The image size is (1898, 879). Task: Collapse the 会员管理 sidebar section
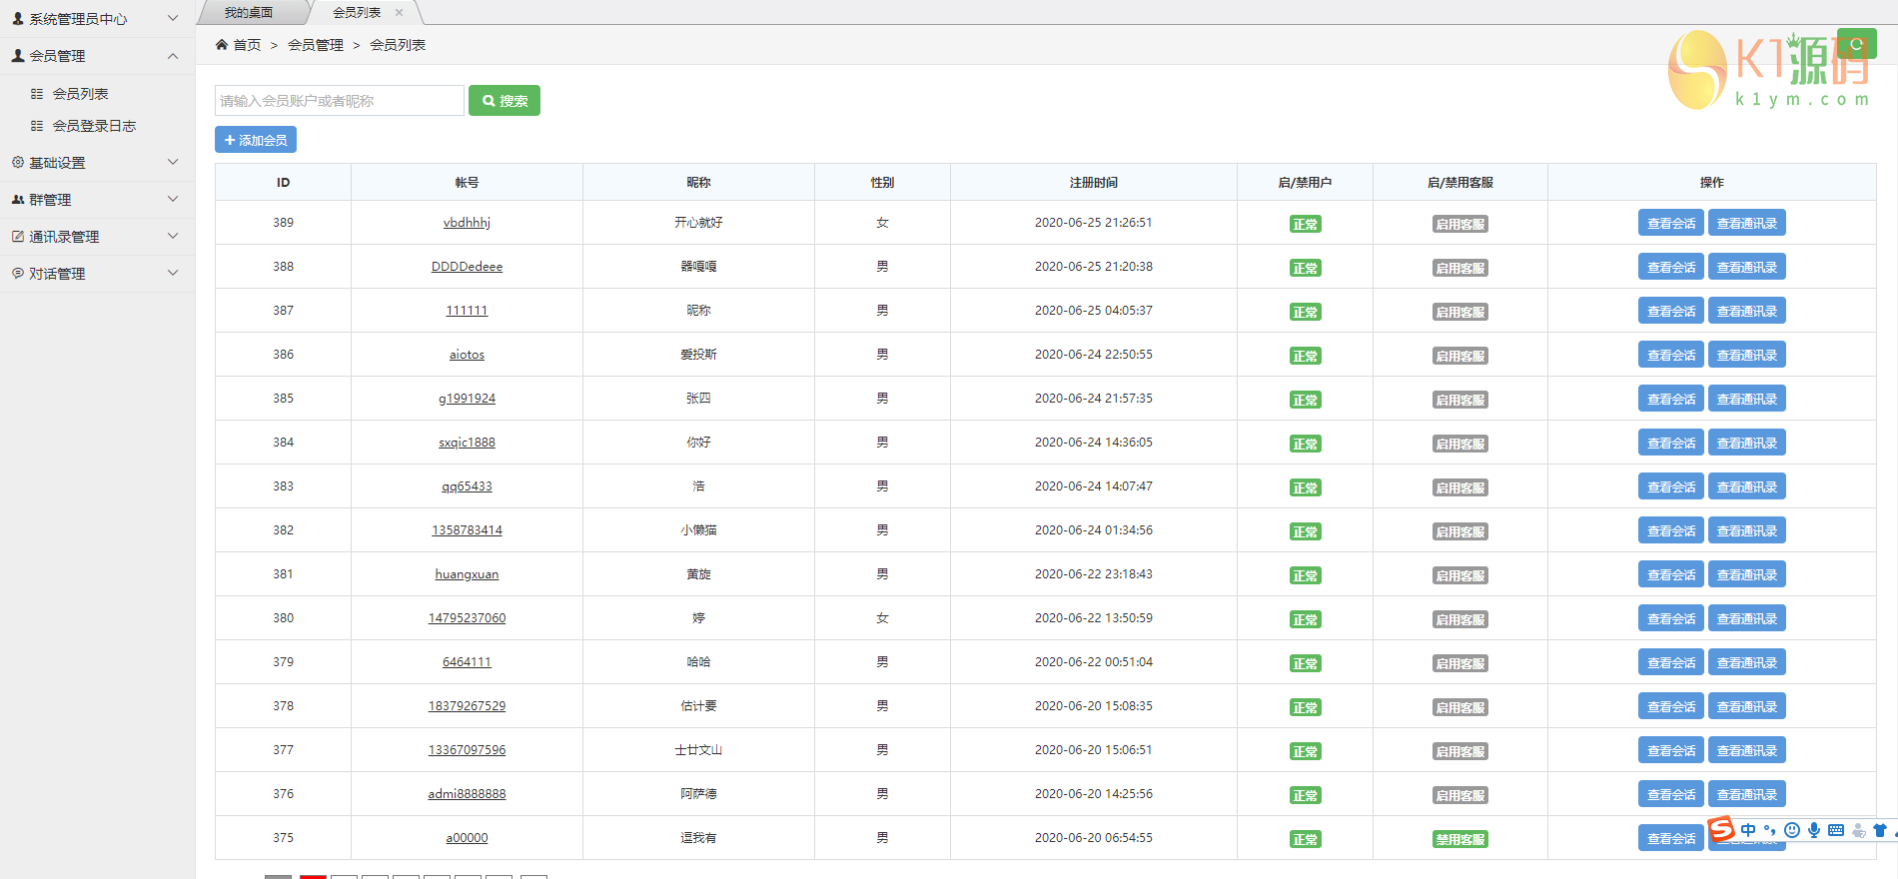coord(96,56)
